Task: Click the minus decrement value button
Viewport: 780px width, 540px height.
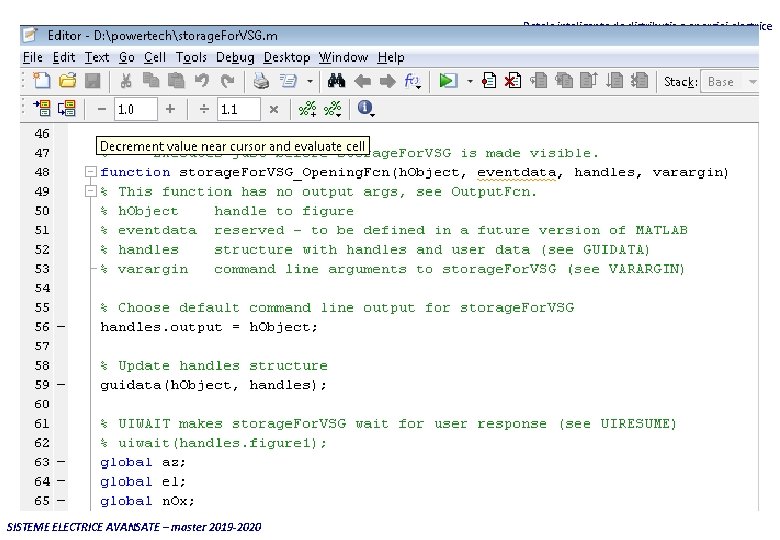Action: 102,108
